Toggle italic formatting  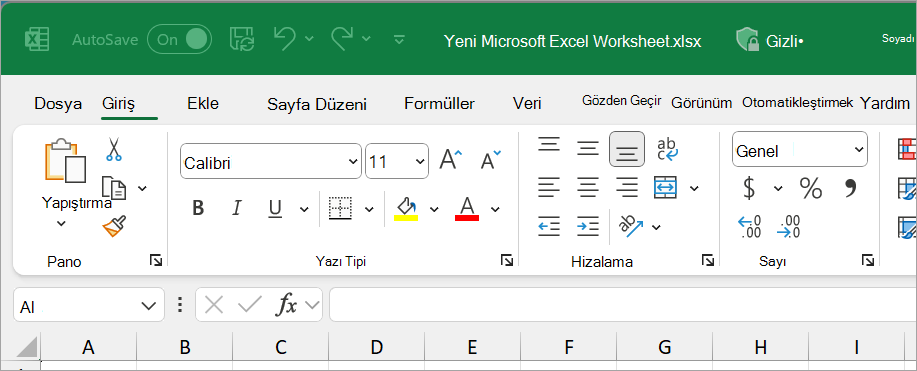coord(237,208)
